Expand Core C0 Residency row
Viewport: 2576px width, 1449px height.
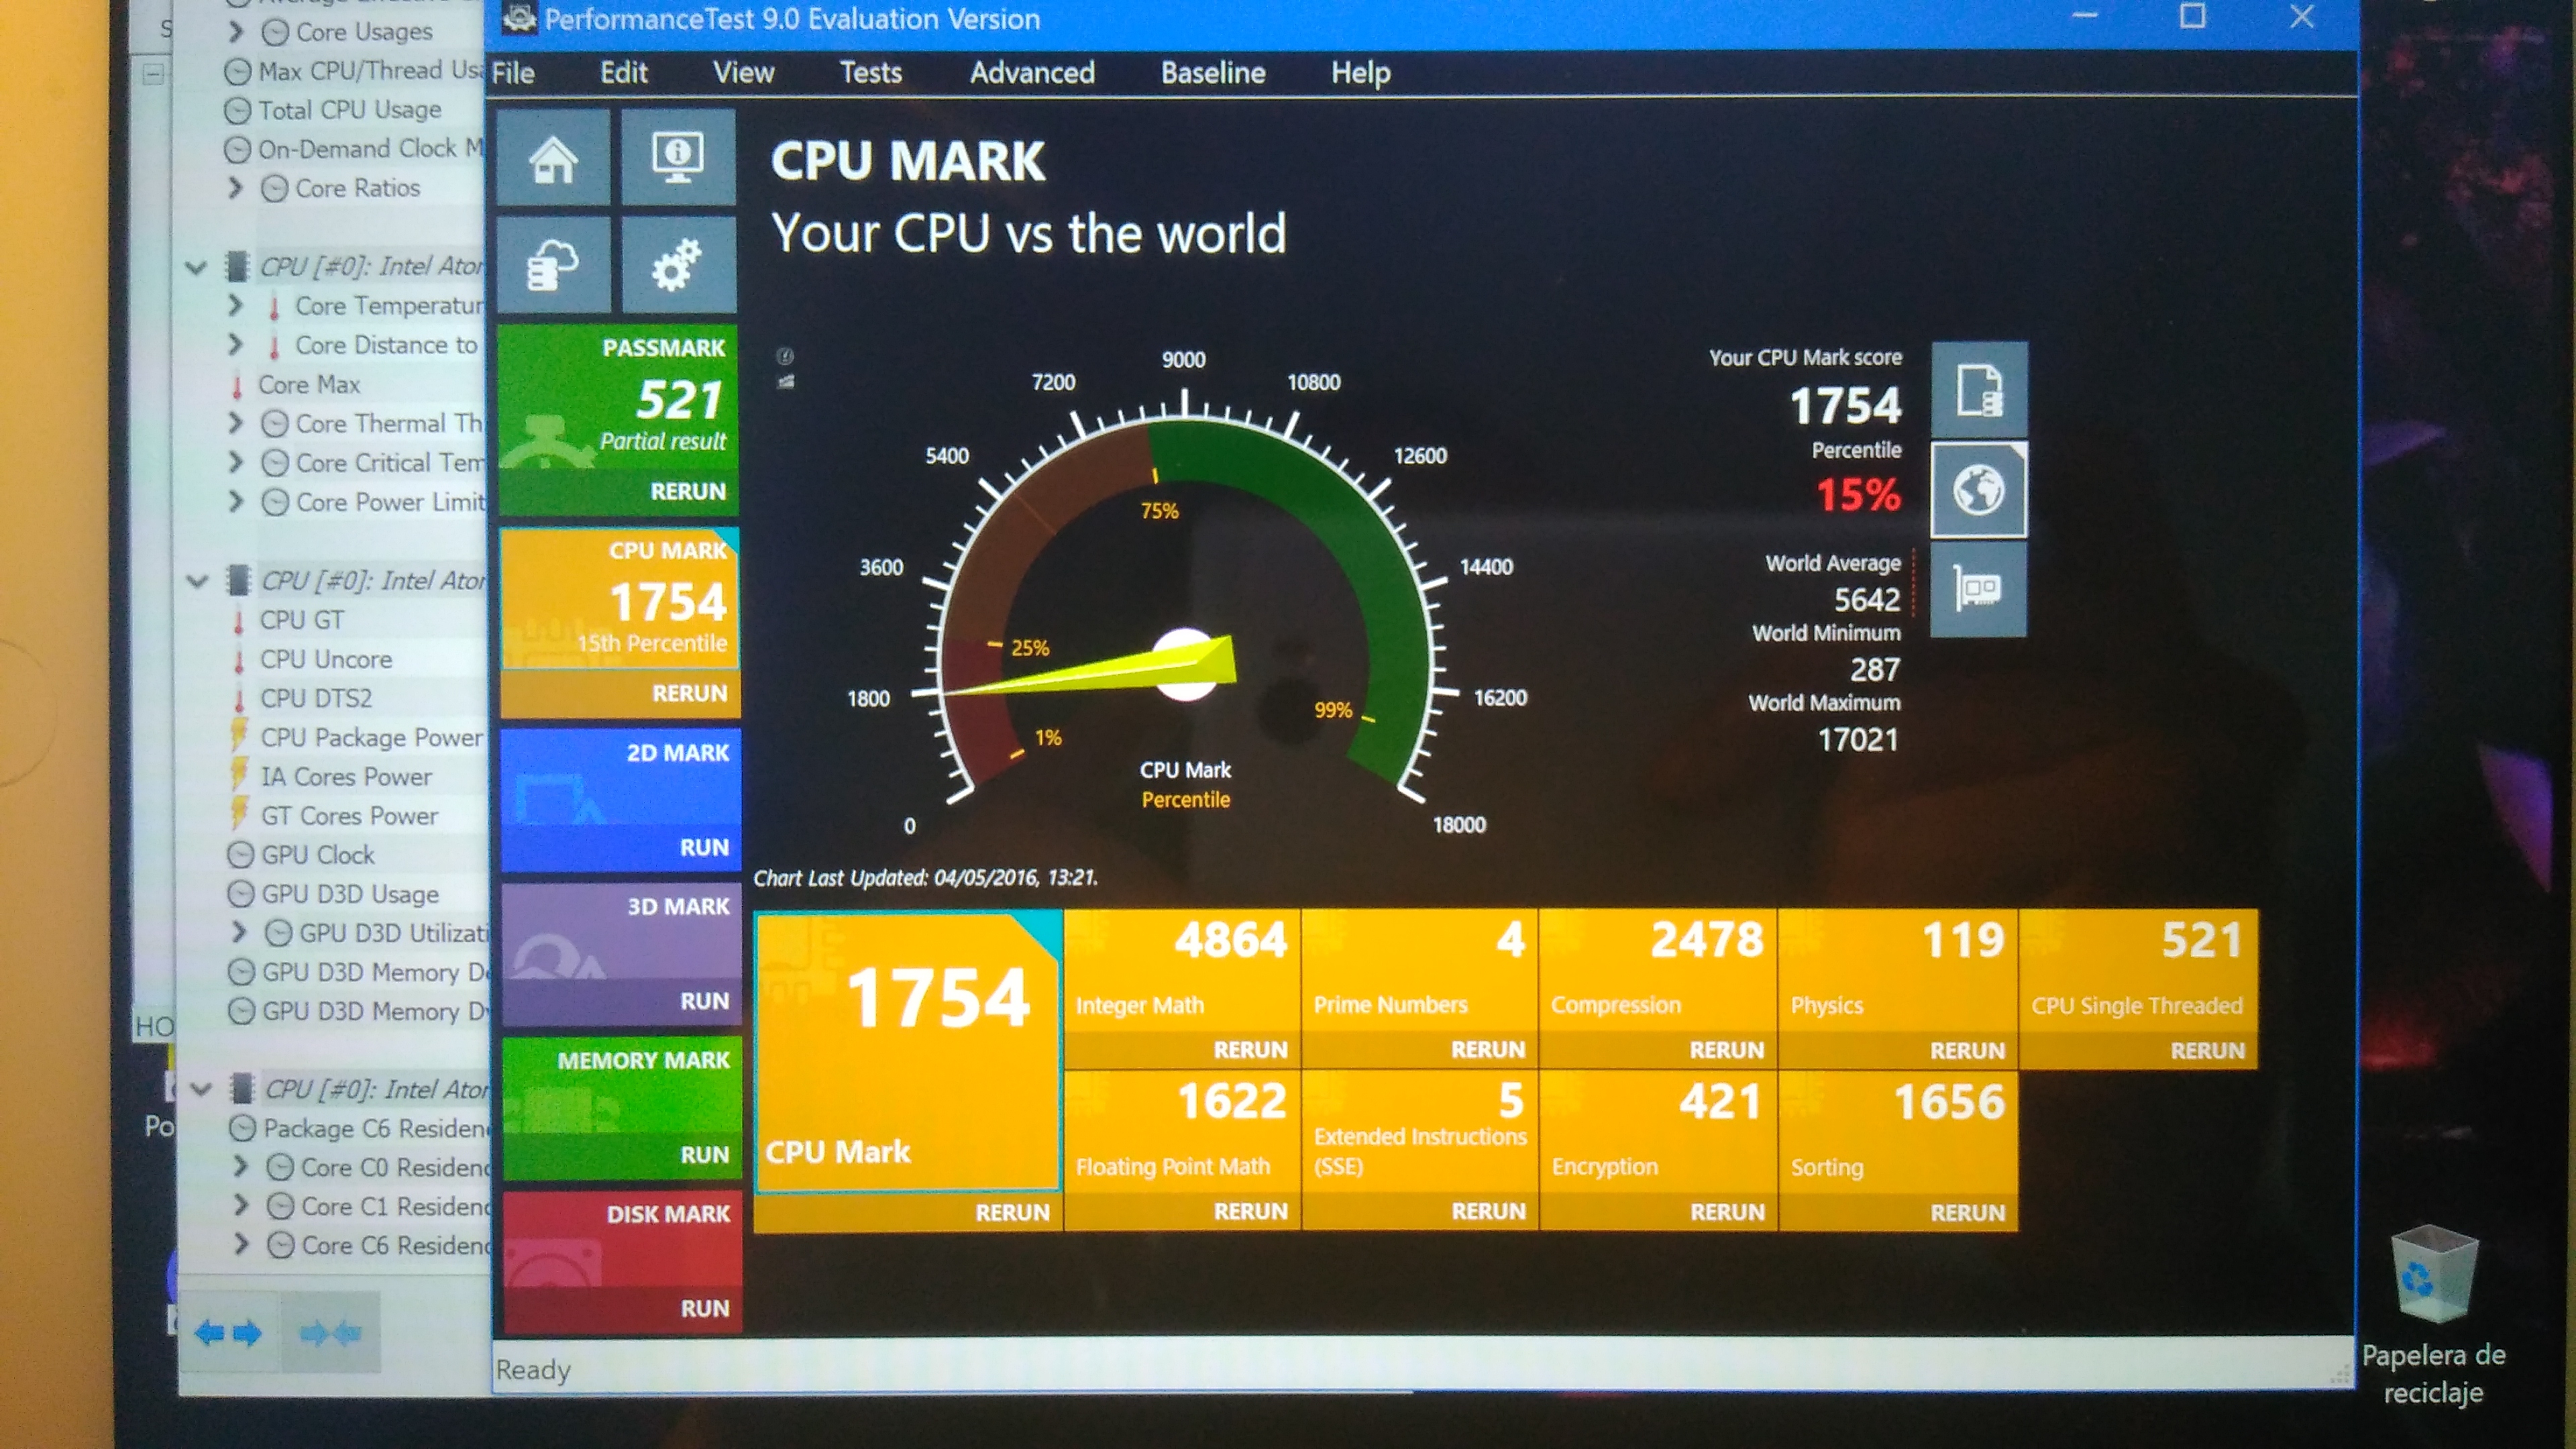pos(241,1166)
